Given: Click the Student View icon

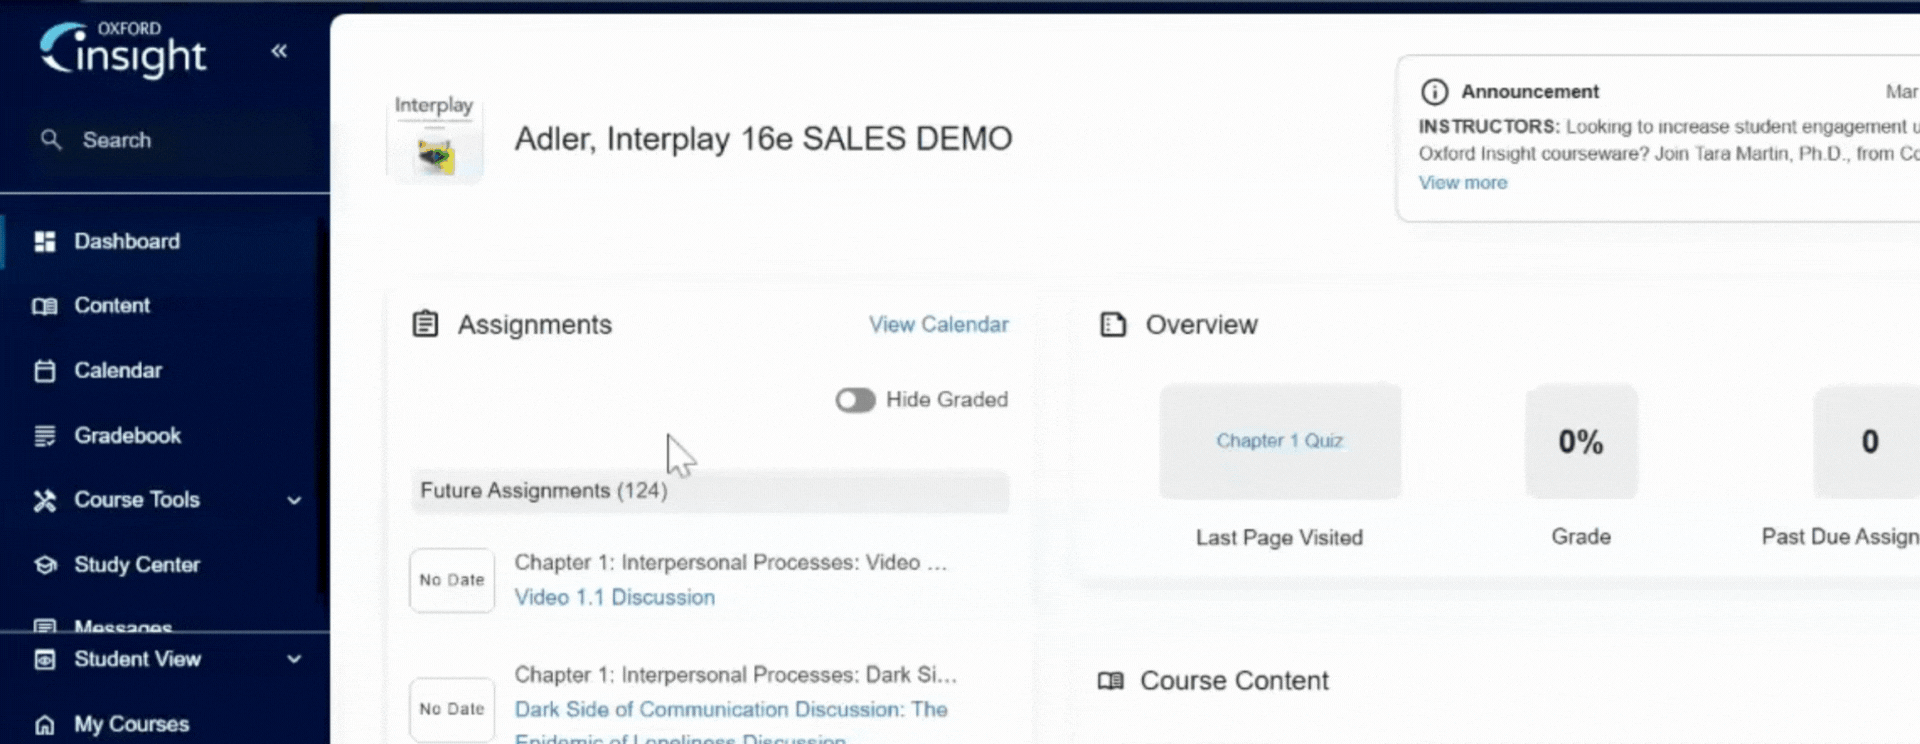Looking at the screenshot, I should click(x=45, y=660).
